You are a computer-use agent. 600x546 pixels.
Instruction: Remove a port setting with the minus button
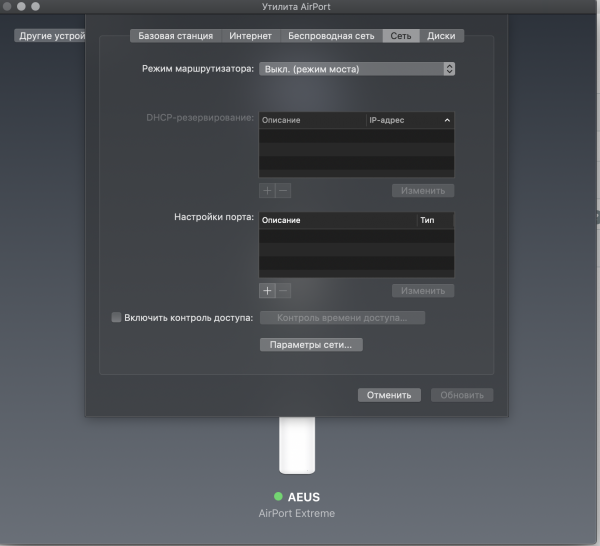point(283,291)
